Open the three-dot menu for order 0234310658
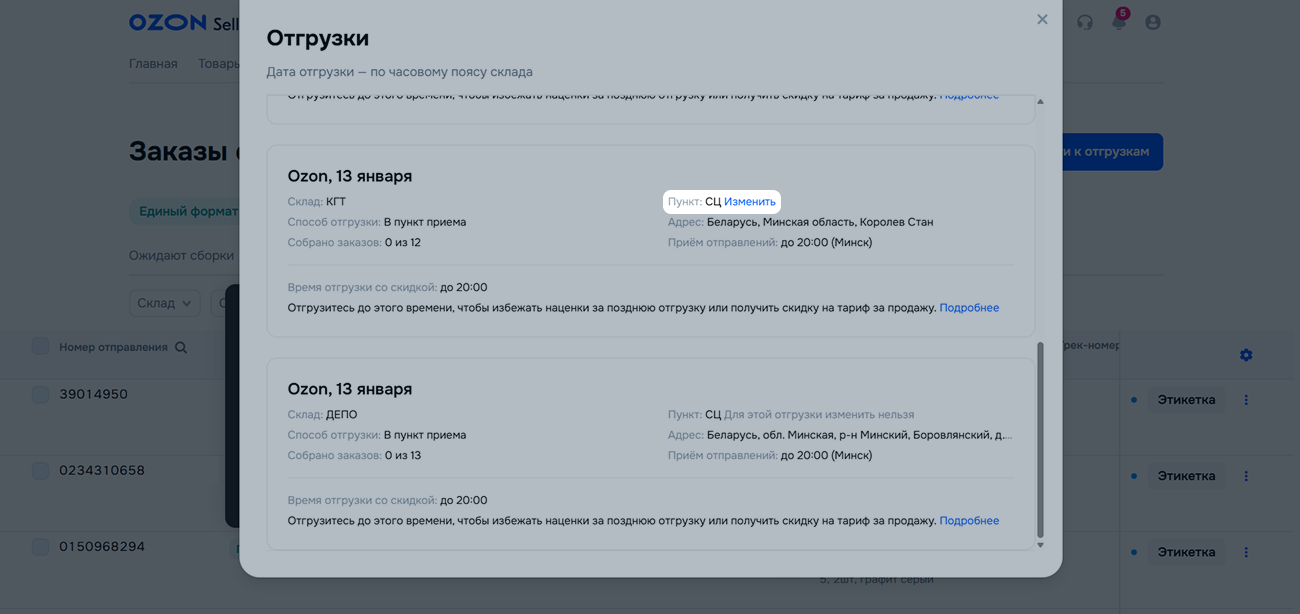Viewport: 1300px width, 614px height. 1246,476
